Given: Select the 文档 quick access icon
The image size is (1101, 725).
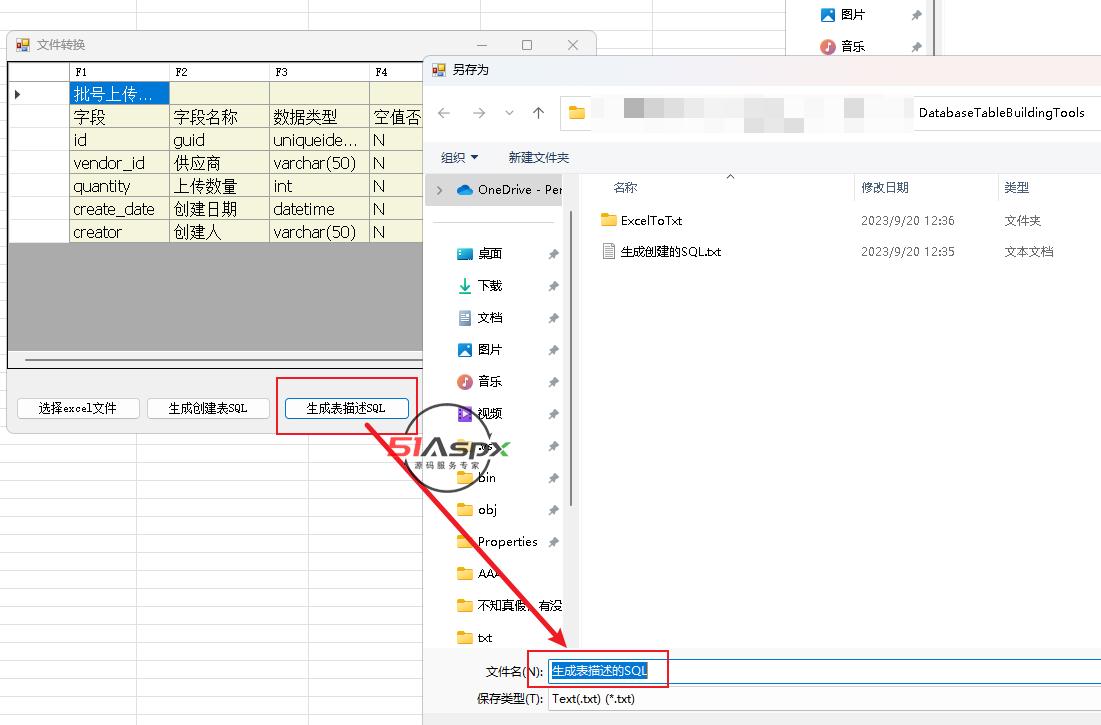Looking at the screenshot, I should pos(465,318).
